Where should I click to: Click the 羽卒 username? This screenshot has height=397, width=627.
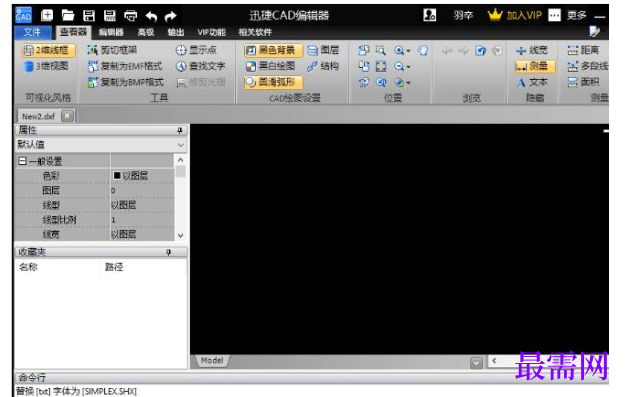(463, 16)
